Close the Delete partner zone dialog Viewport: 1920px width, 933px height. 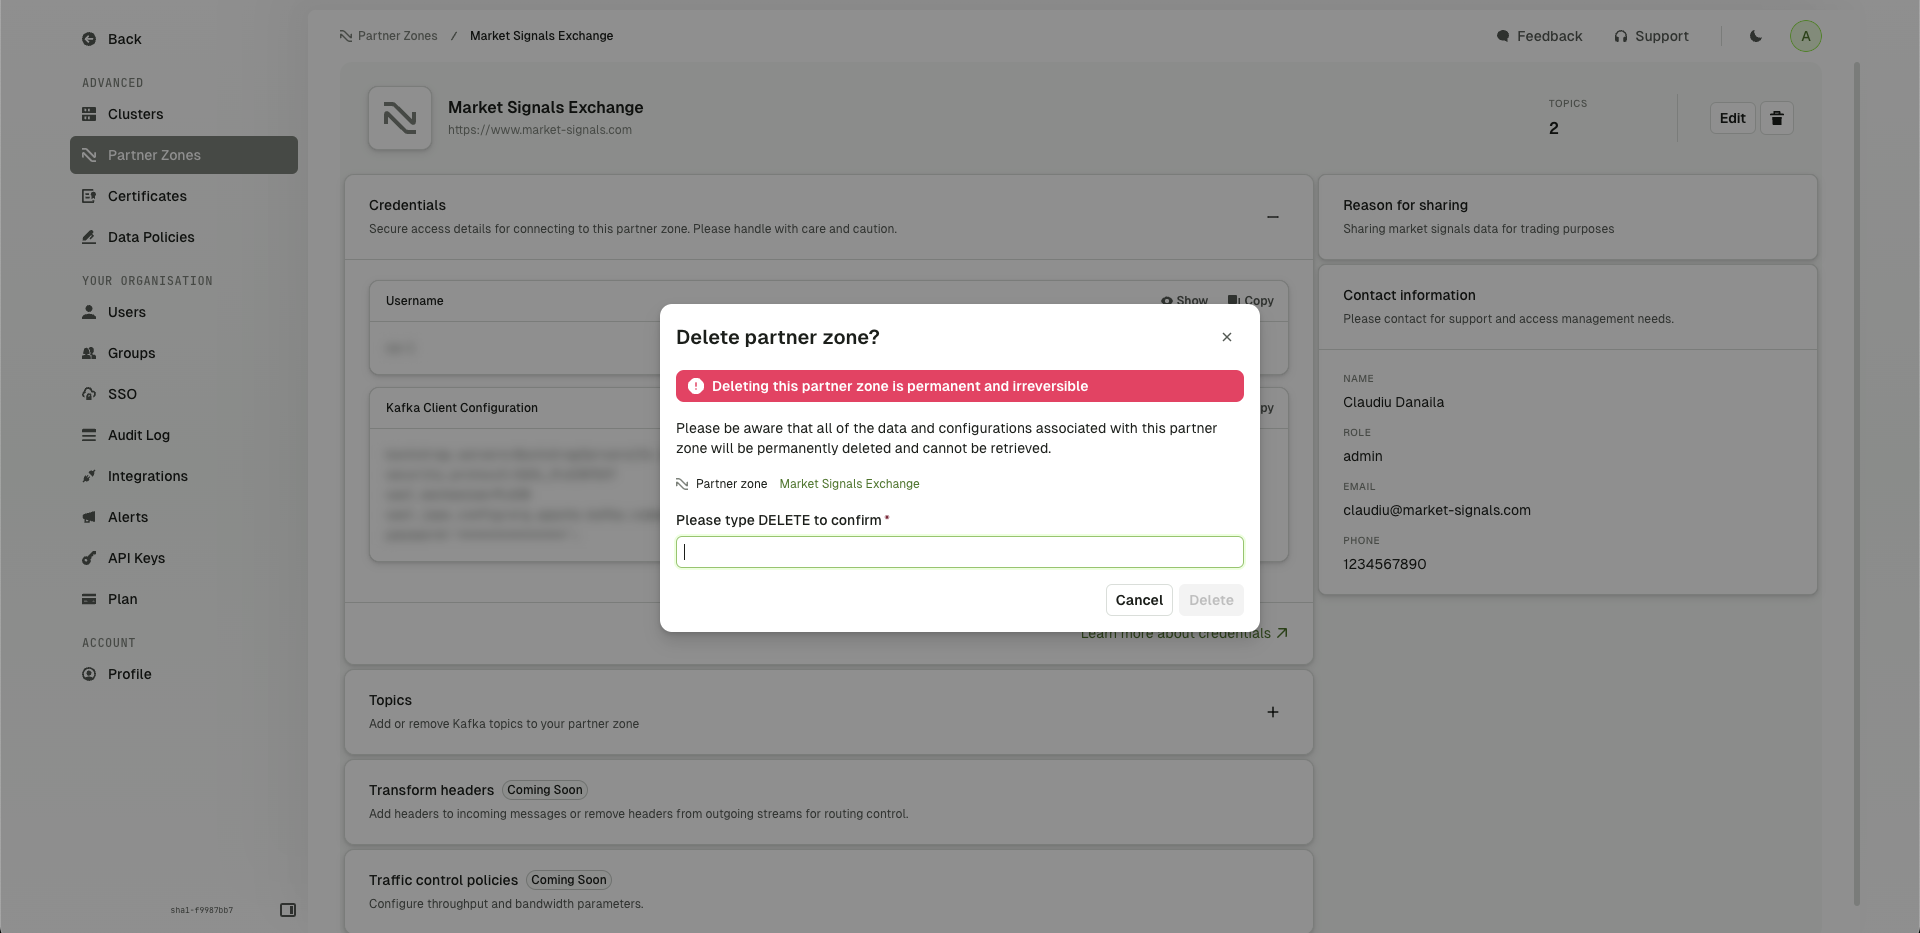tap(1226, 337)
